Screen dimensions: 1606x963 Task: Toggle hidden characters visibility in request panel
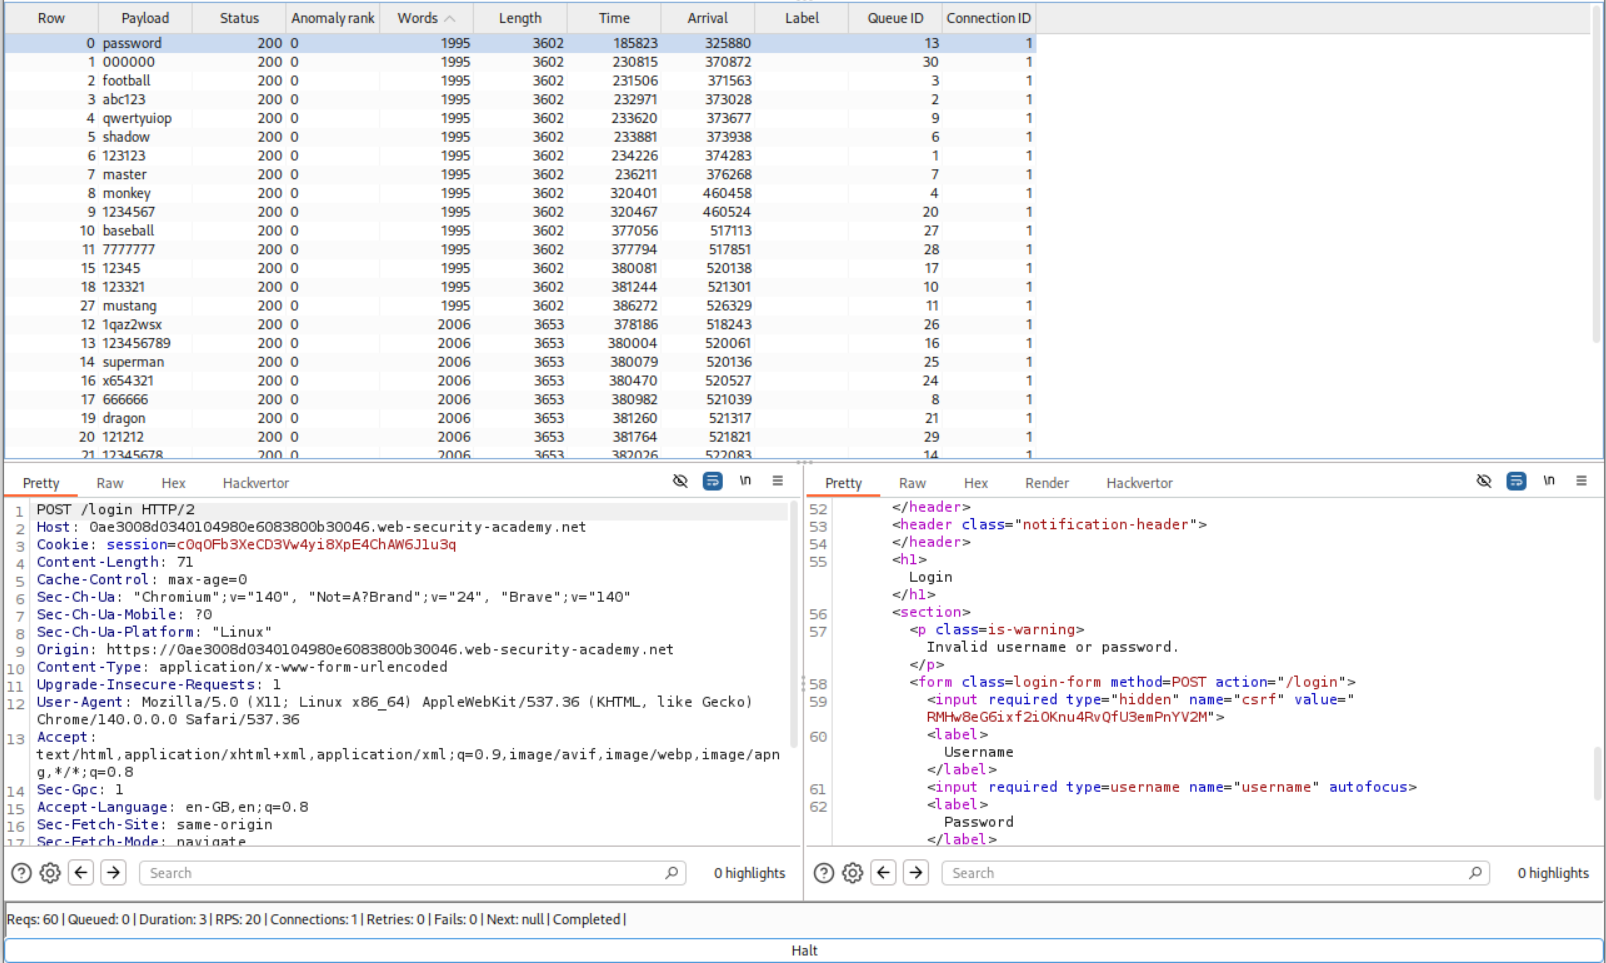pos(680,481)
